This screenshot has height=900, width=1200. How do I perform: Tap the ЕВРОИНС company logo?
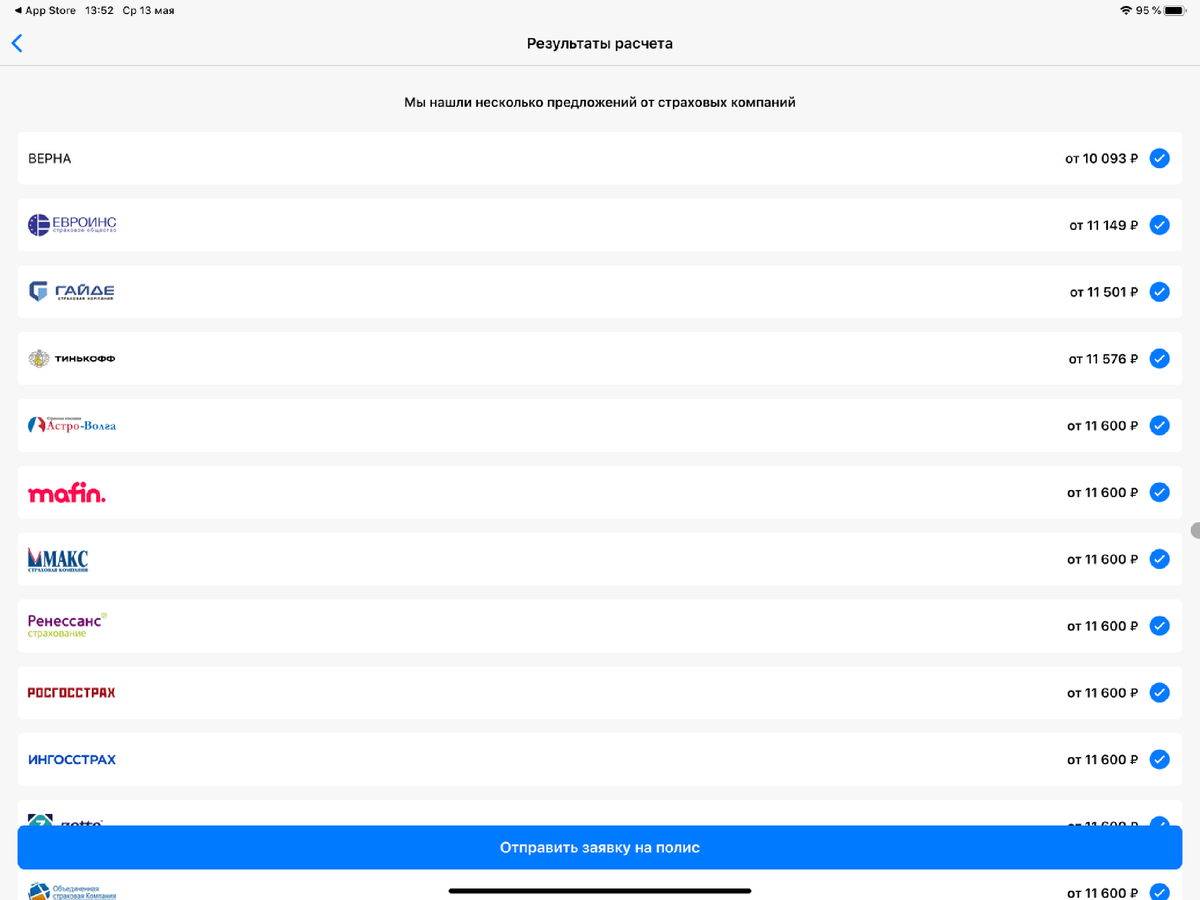(x=72, y=225)
